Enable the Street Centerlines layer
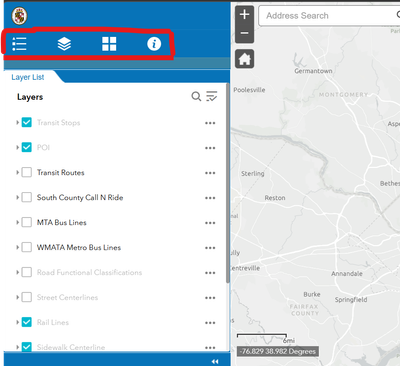The width and height of the screenshot is (400, 366). pos(27,297)
